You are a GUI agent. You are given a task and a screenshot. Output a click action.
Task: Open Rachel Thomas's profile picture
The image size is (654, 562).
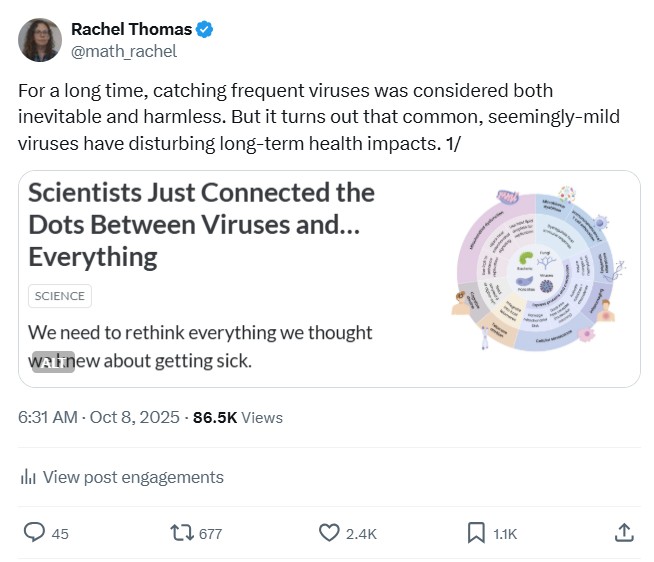coord(39,39)
